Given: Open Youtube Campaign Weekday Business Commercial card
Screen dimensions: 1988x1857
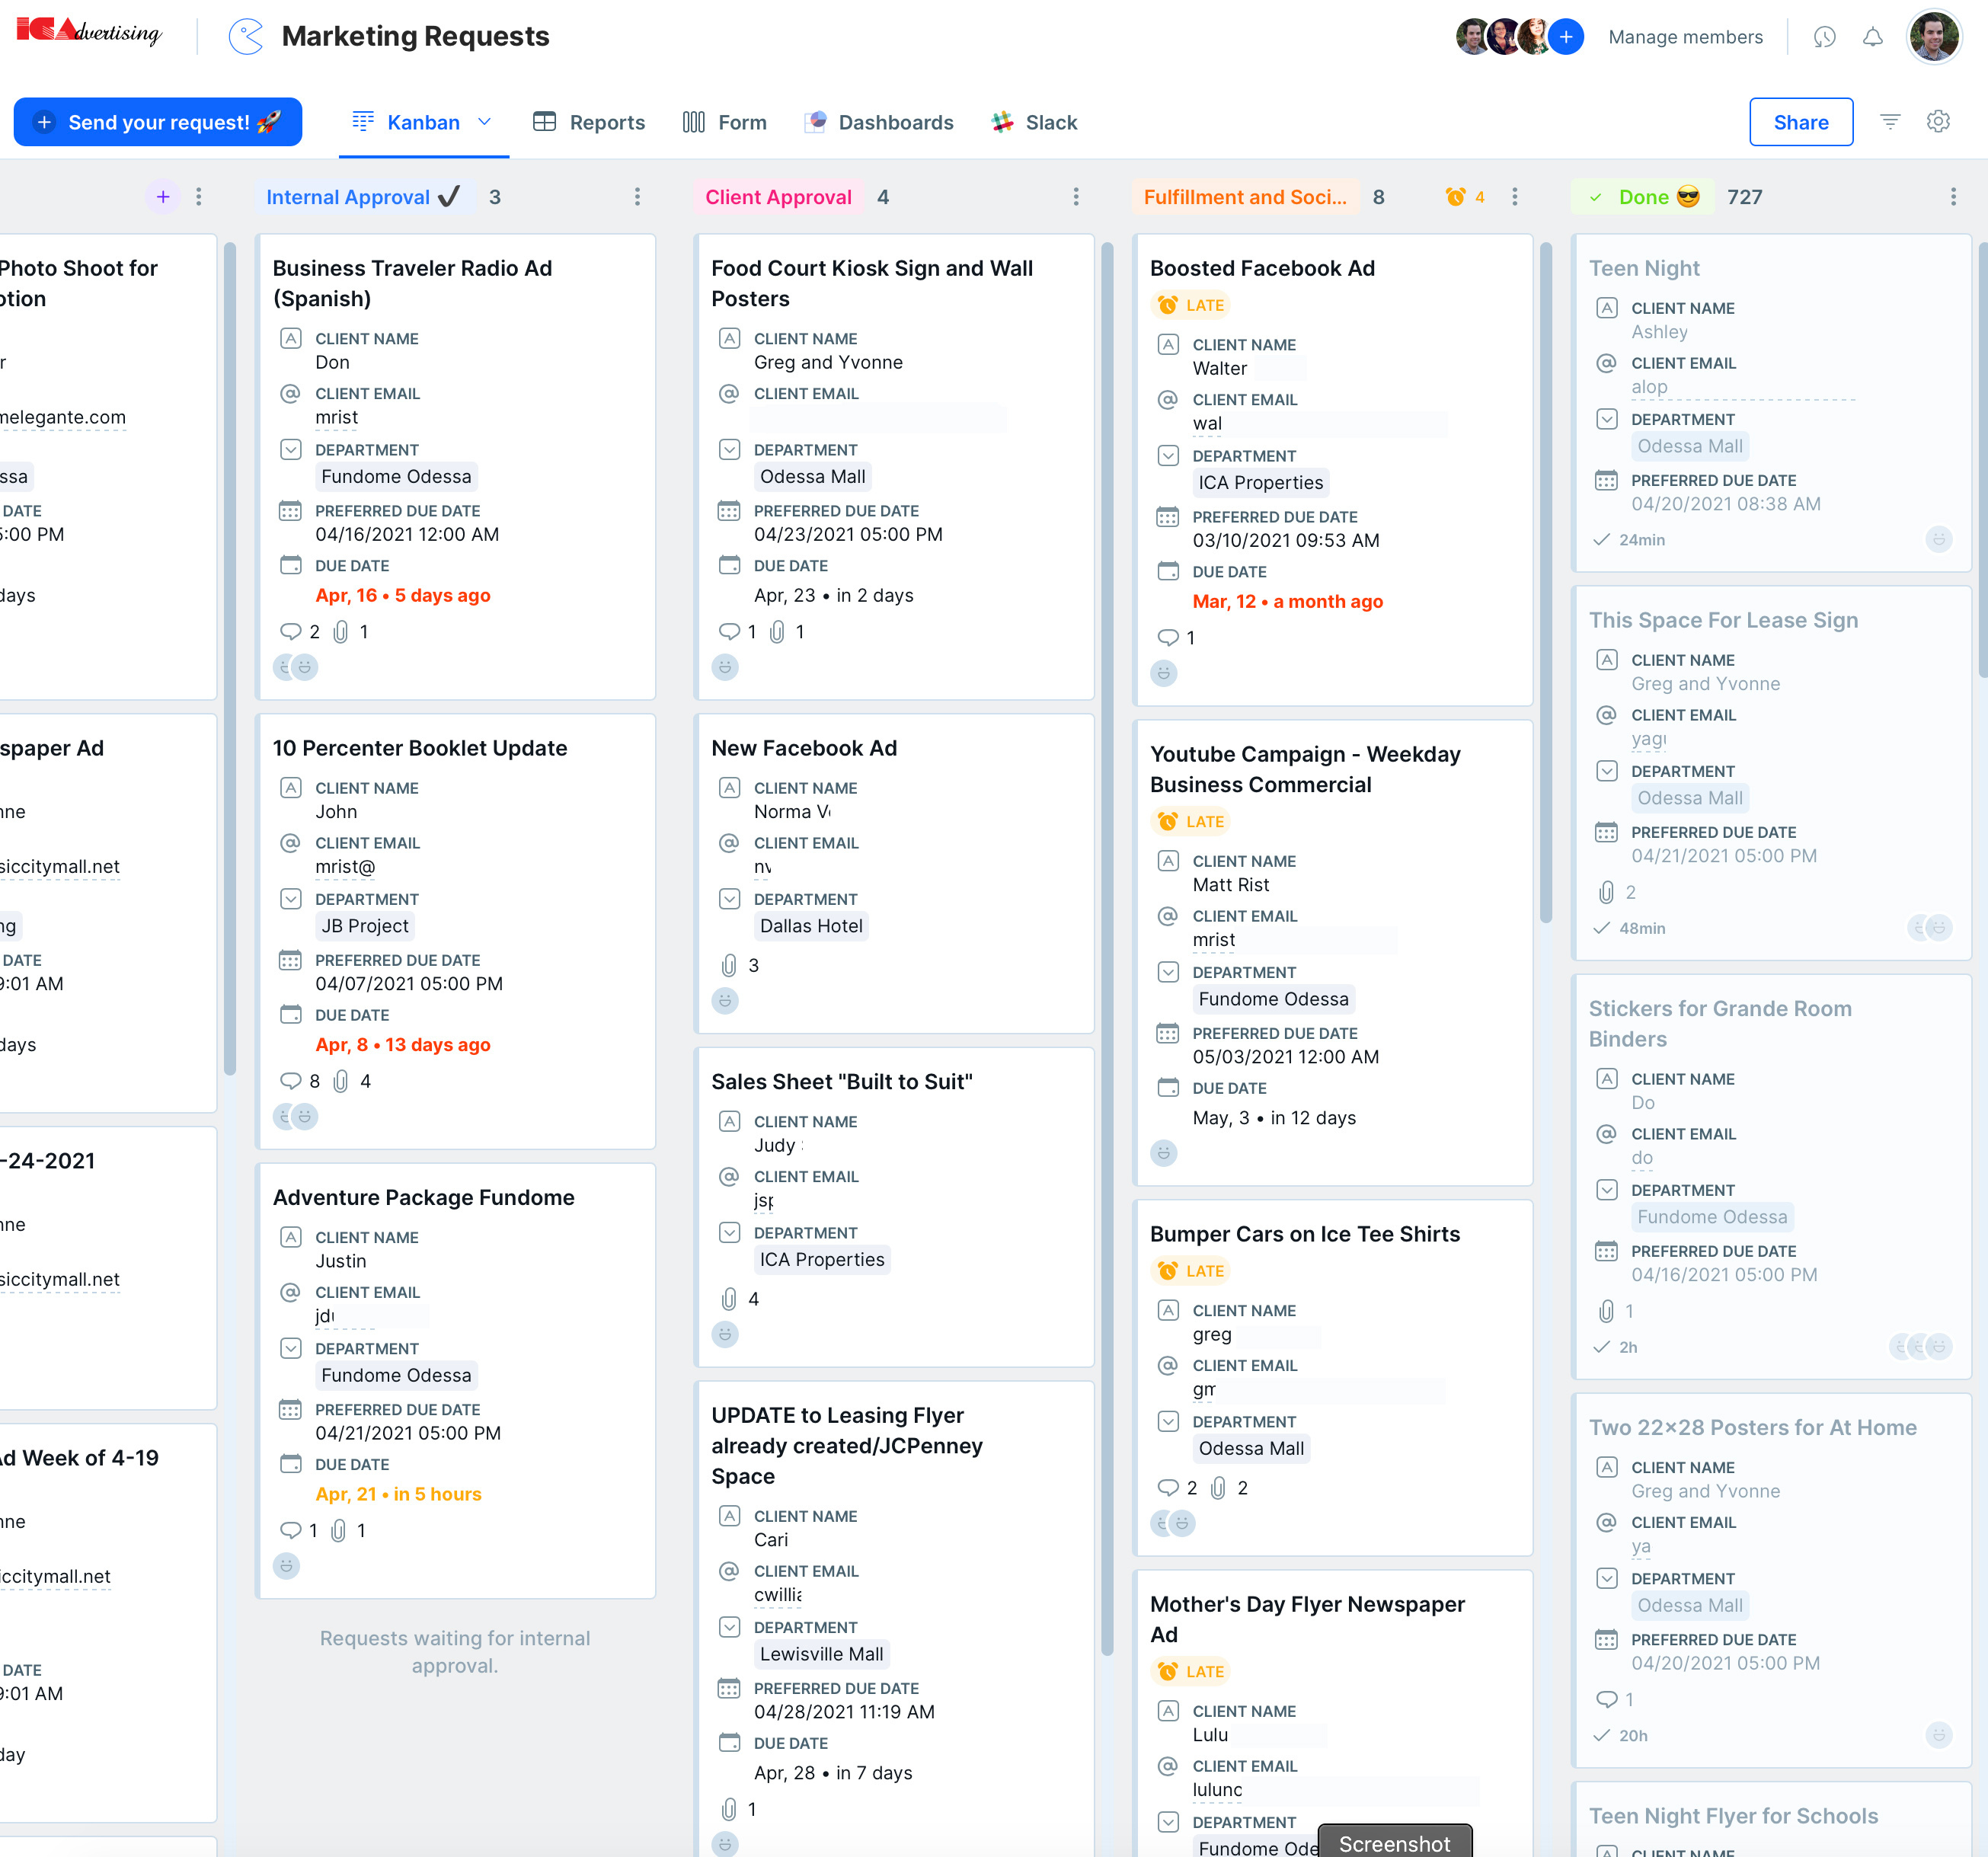Looking at the screenshot, I should coord(1333,952).
